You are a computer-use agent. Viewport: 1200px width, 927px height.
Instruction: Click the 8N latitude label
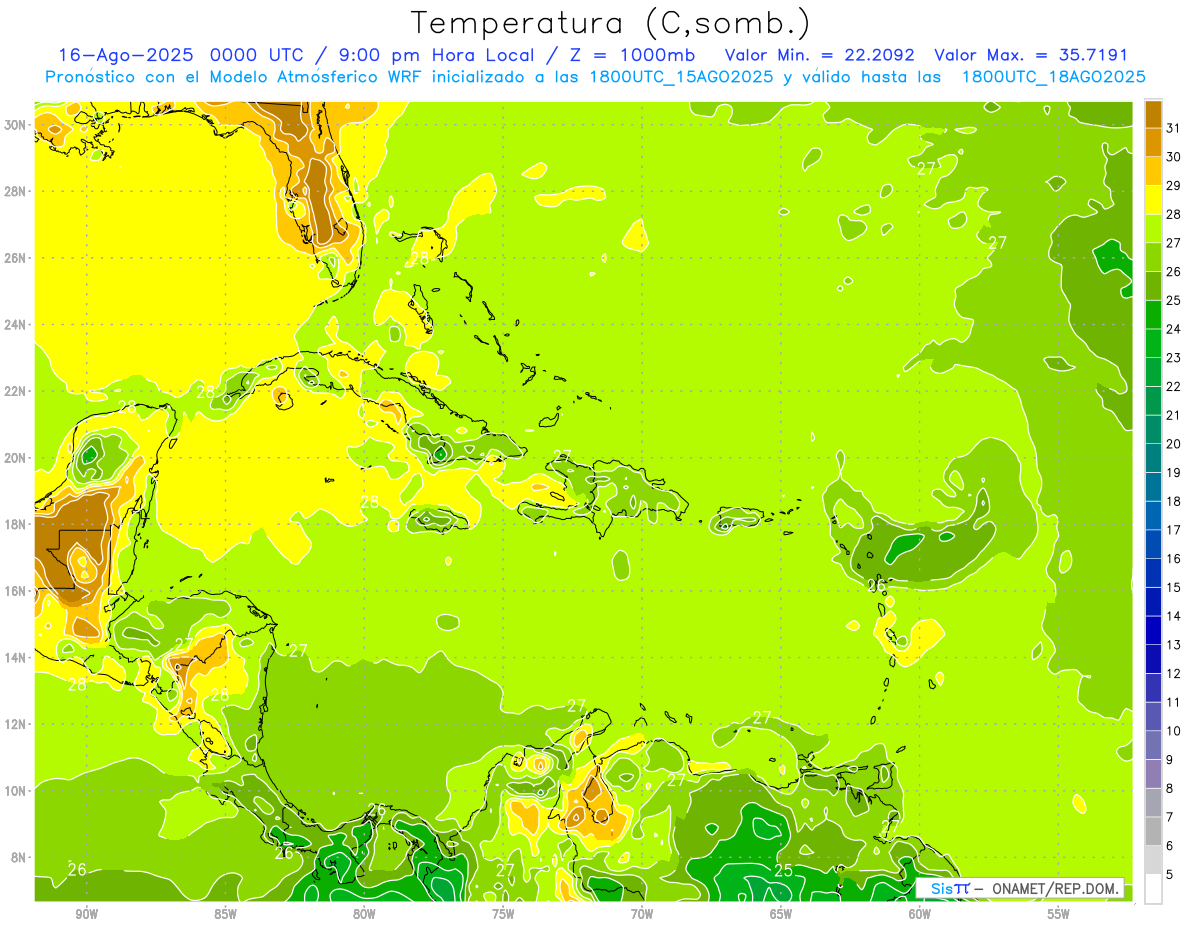click(x=20, y=857)
